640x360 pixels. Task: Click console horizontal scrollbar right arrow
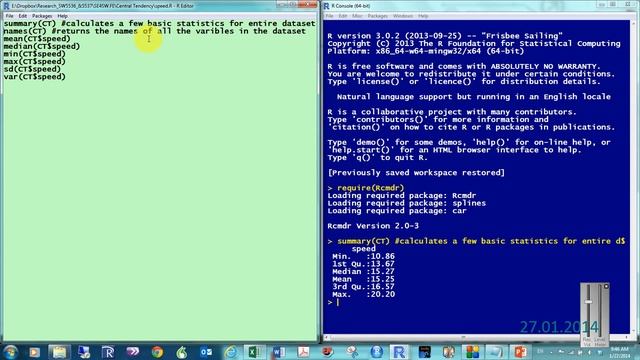point(627,337)
